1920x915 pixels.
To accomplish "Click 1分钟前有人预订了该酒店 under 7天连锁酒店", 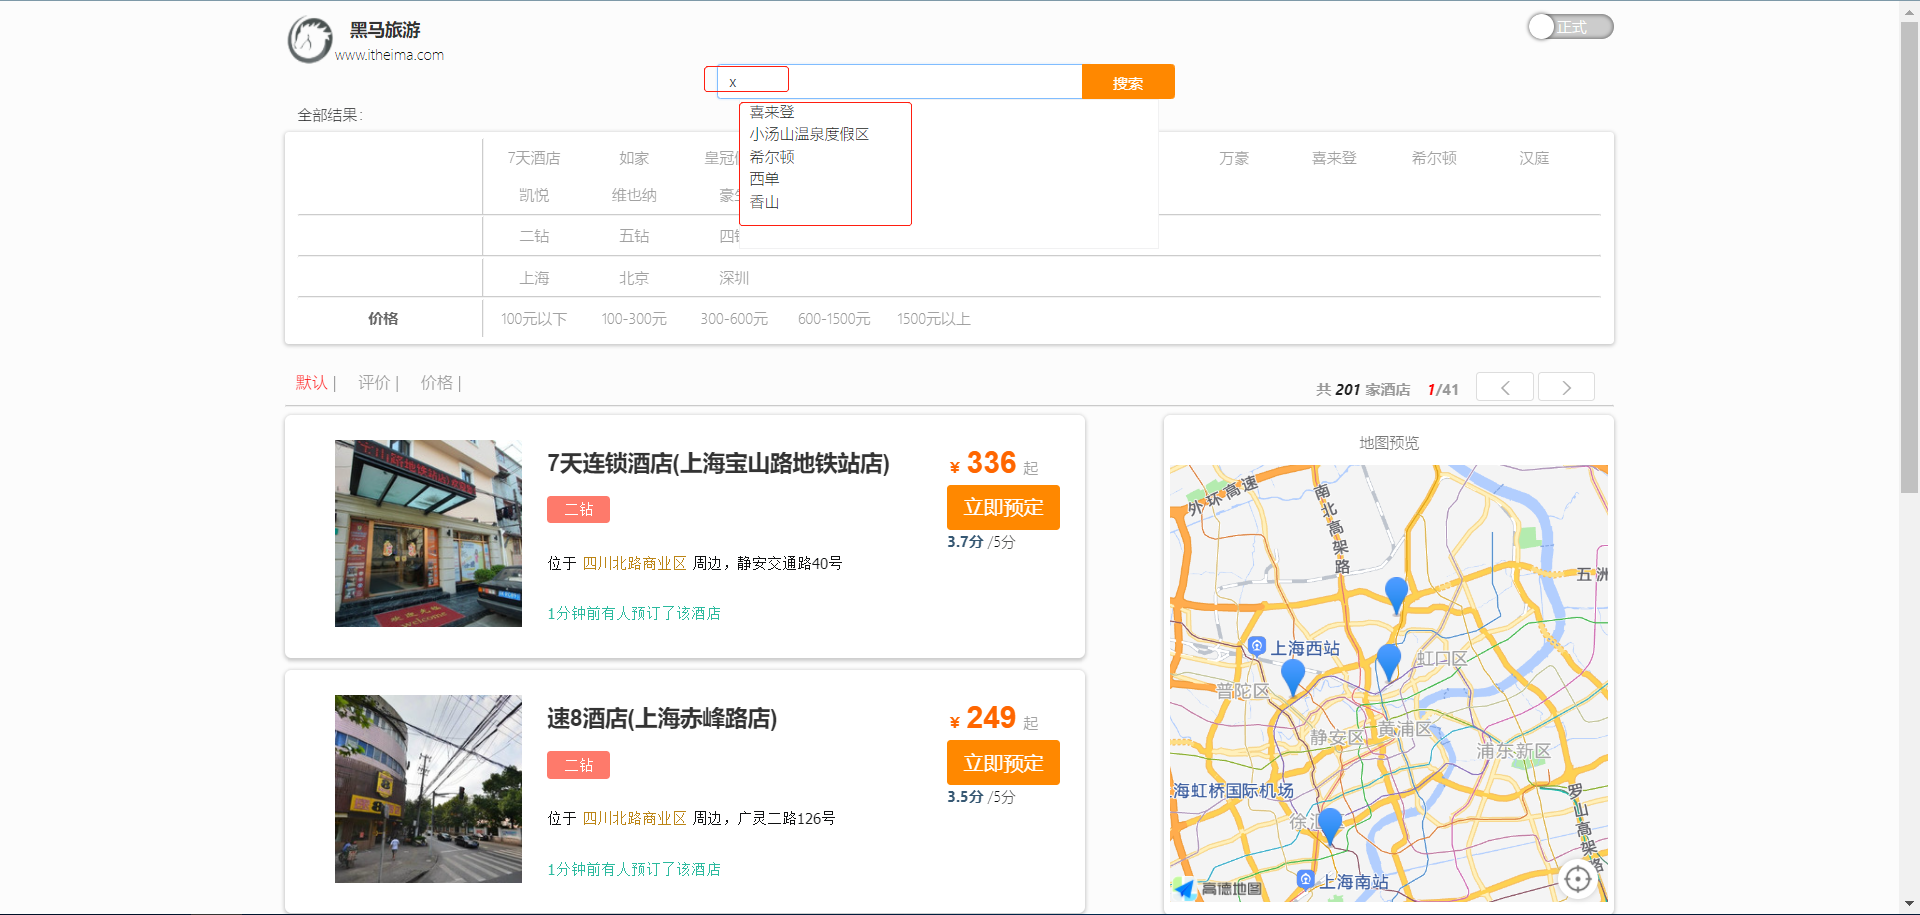I will coord(634,613).
